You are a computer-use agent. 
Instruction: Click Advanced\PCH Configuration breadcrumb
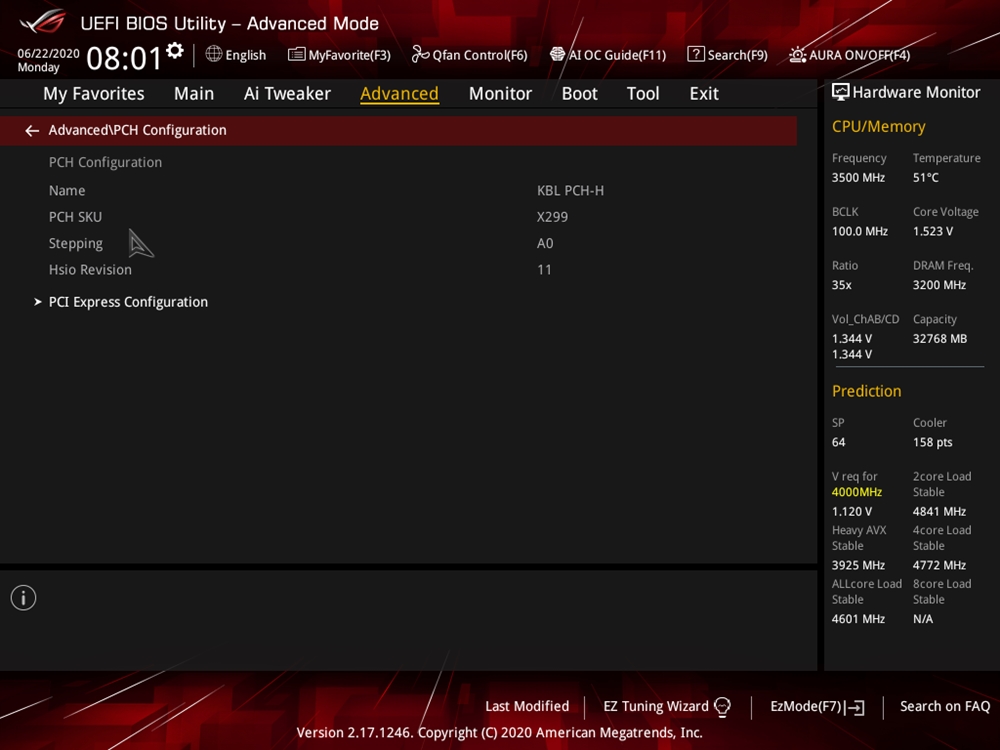click(x=137, y=130)
